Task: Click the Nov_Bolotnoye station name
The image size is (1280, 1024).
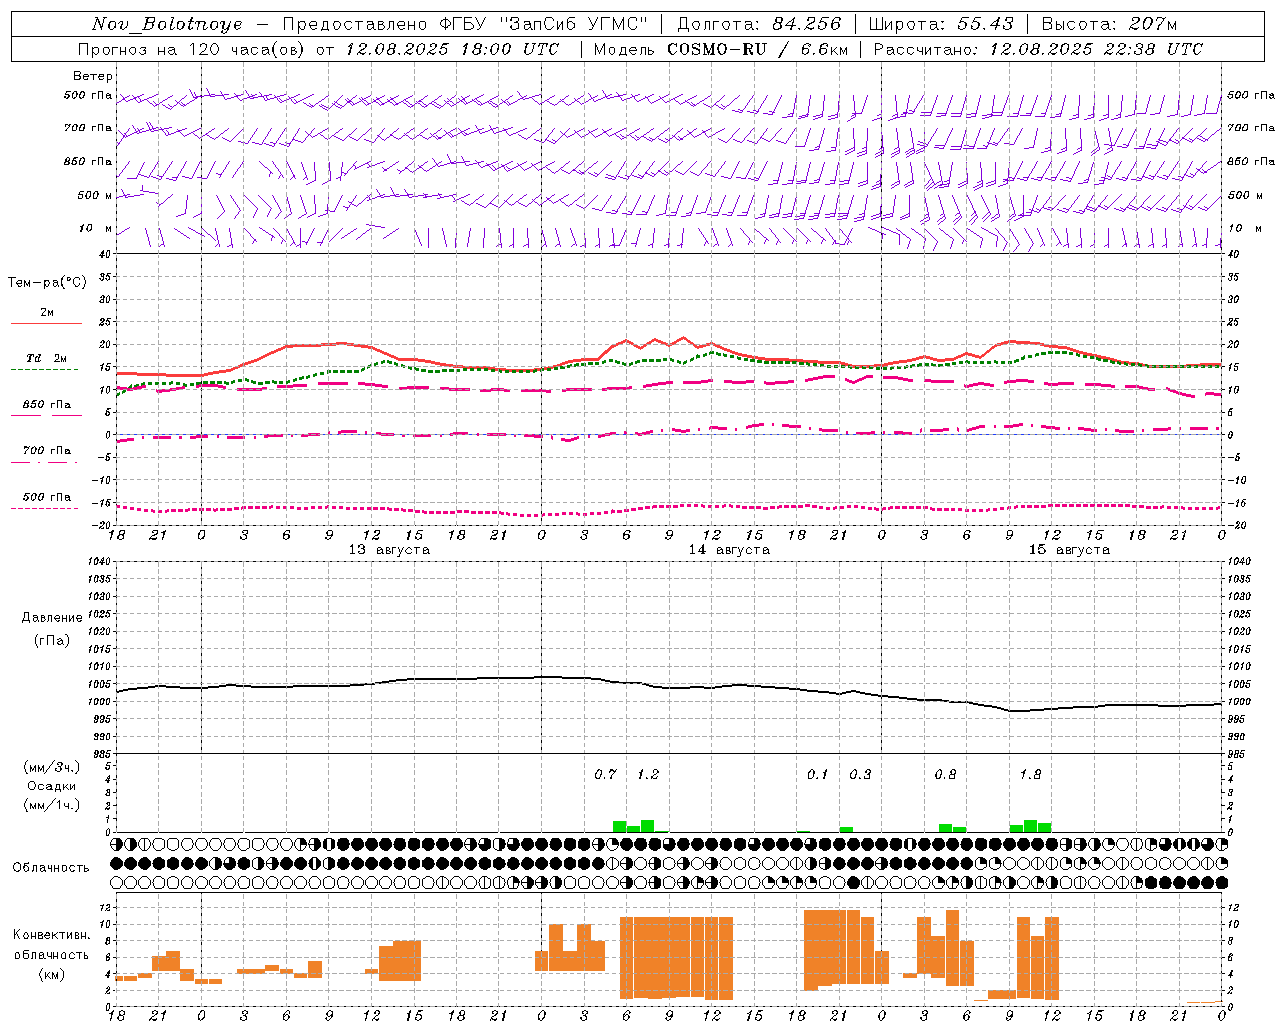Action: pos(167,24)
